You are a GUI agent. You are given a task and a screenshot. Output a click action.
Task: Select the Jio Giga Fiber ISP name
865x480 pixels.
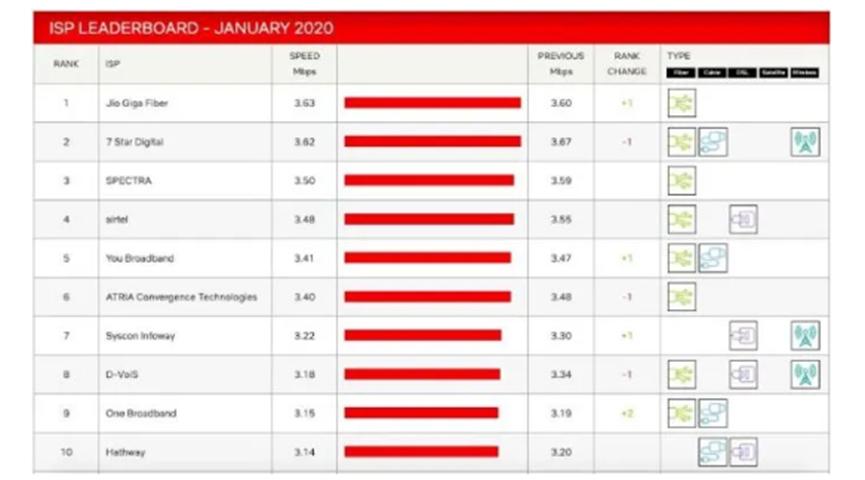pyautogui.click(x=137, y=103)
